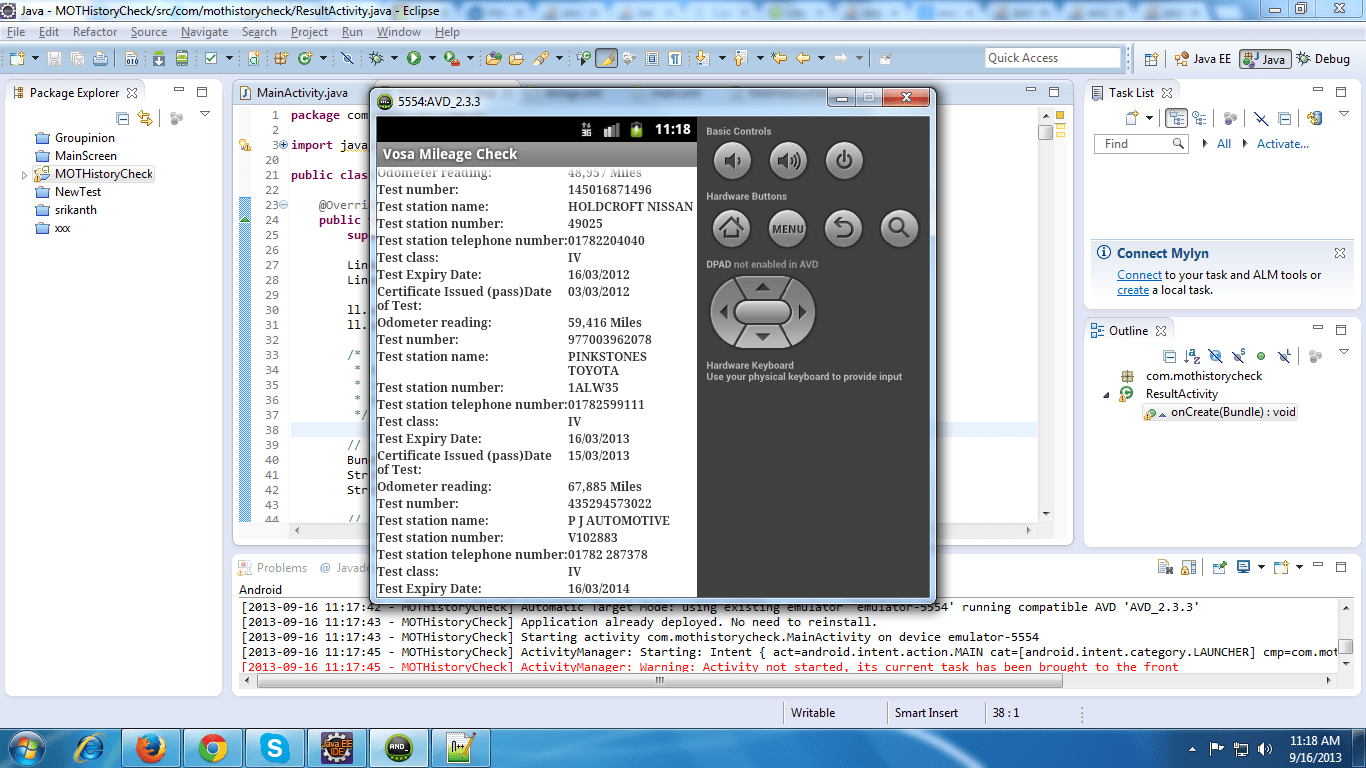Click the New Task icon in Task List
The height and width of the screenshot is (768, 1366).
point(1133,118)
